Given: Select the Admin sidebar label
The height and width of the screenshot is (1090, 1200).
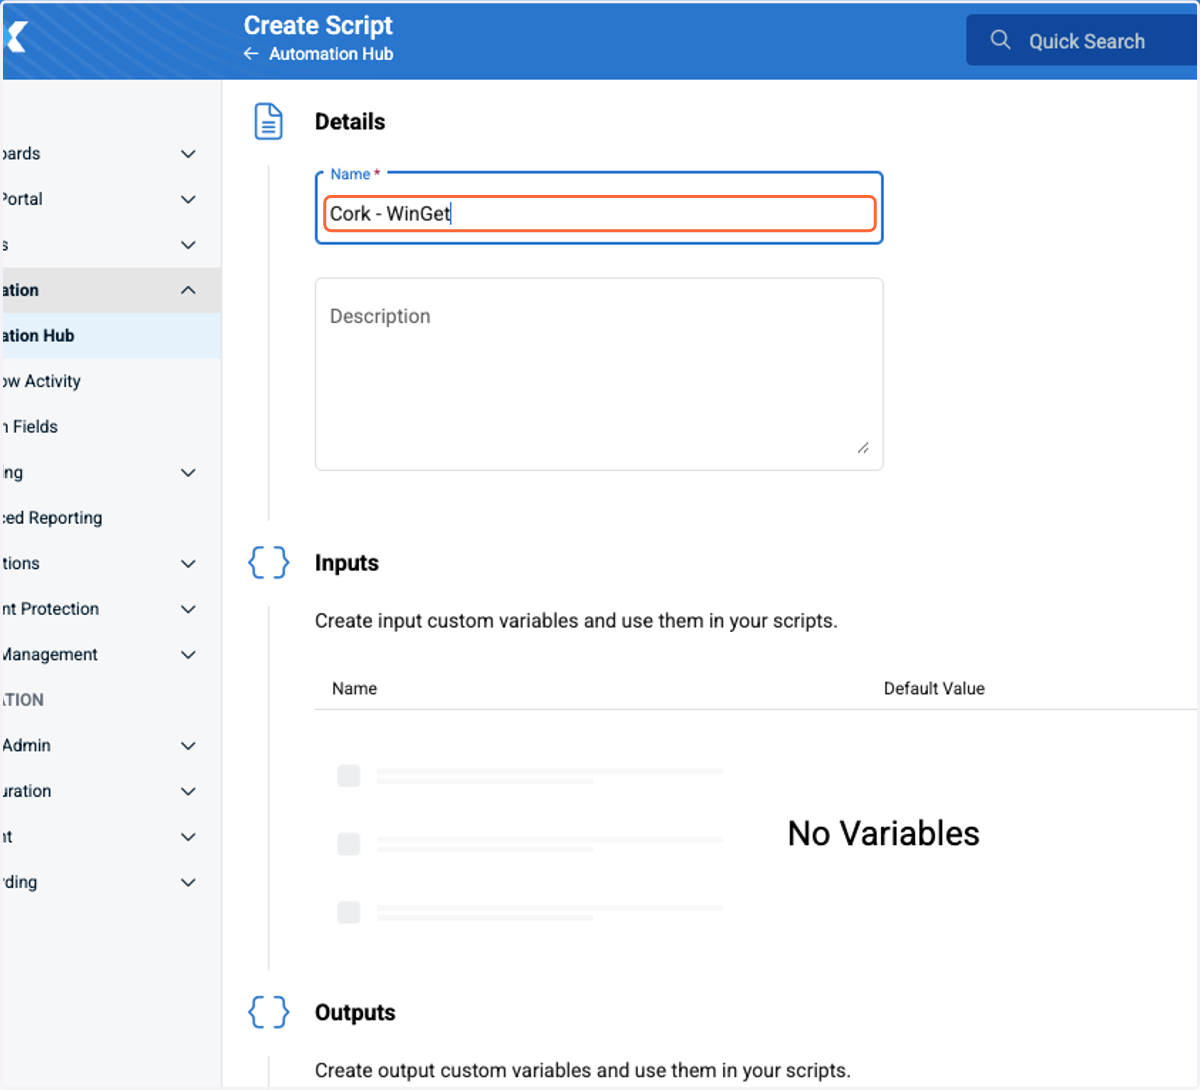Looking at the screenshot, I should point(26,745).
